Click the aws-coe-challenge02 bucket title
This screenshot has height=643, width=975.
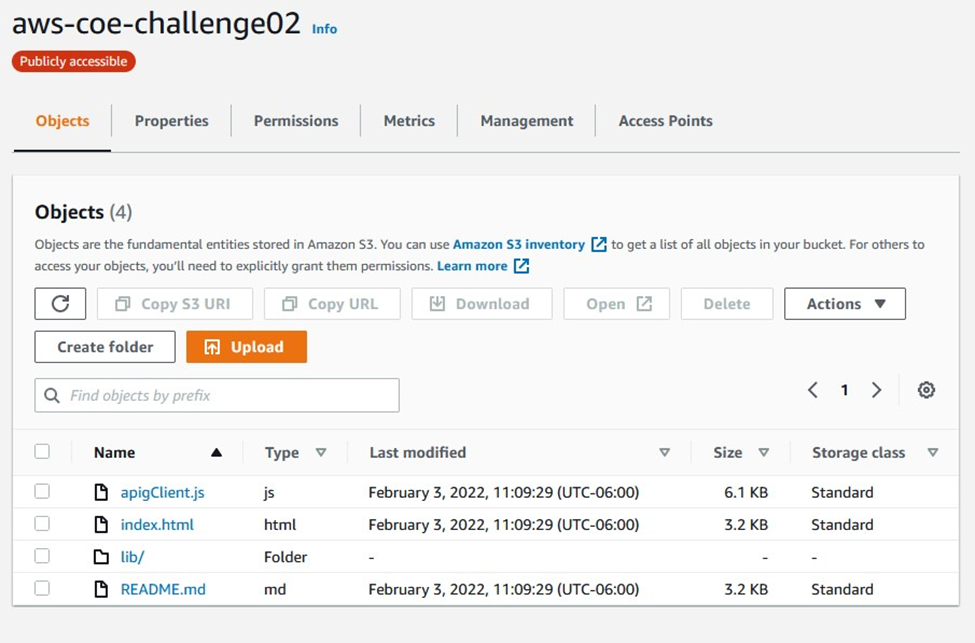(156, 24)
